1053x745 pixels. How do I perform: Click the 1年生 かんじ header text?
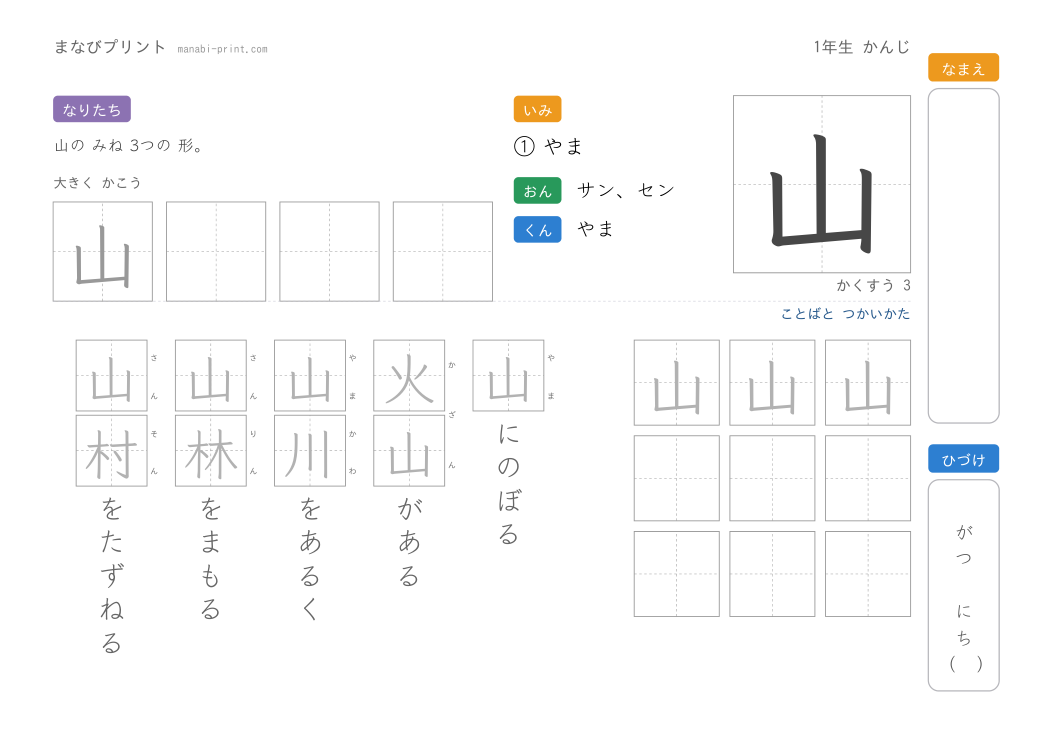(862, 47)
